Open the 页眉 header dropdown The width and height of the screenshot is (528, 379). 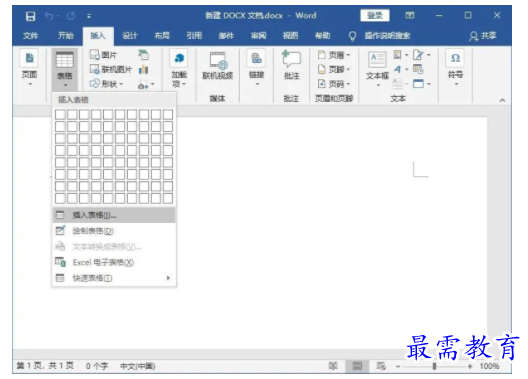[x=334, y=55]
